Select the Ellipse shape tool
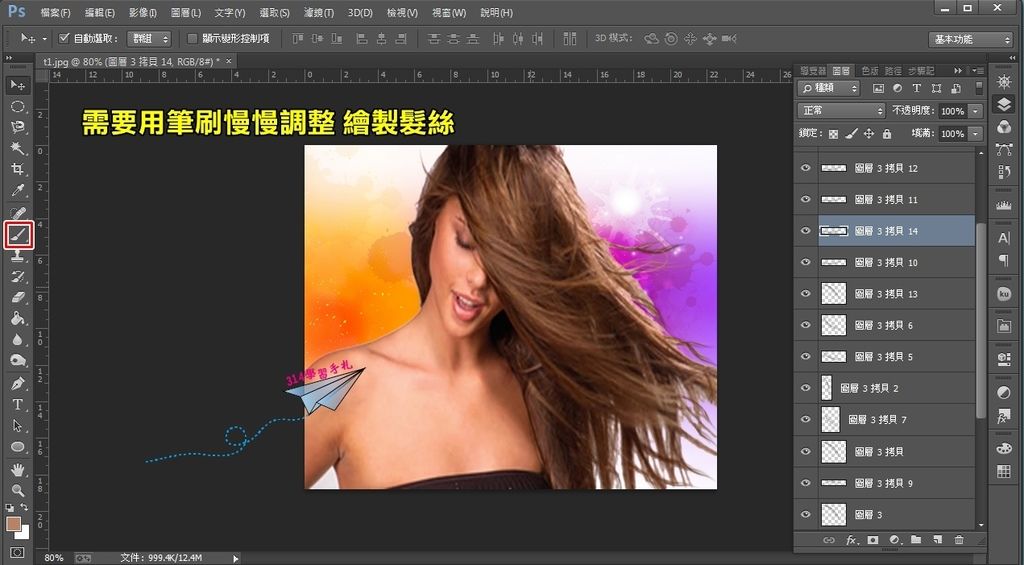1024x565 pixels. click(x=18, y=447)
